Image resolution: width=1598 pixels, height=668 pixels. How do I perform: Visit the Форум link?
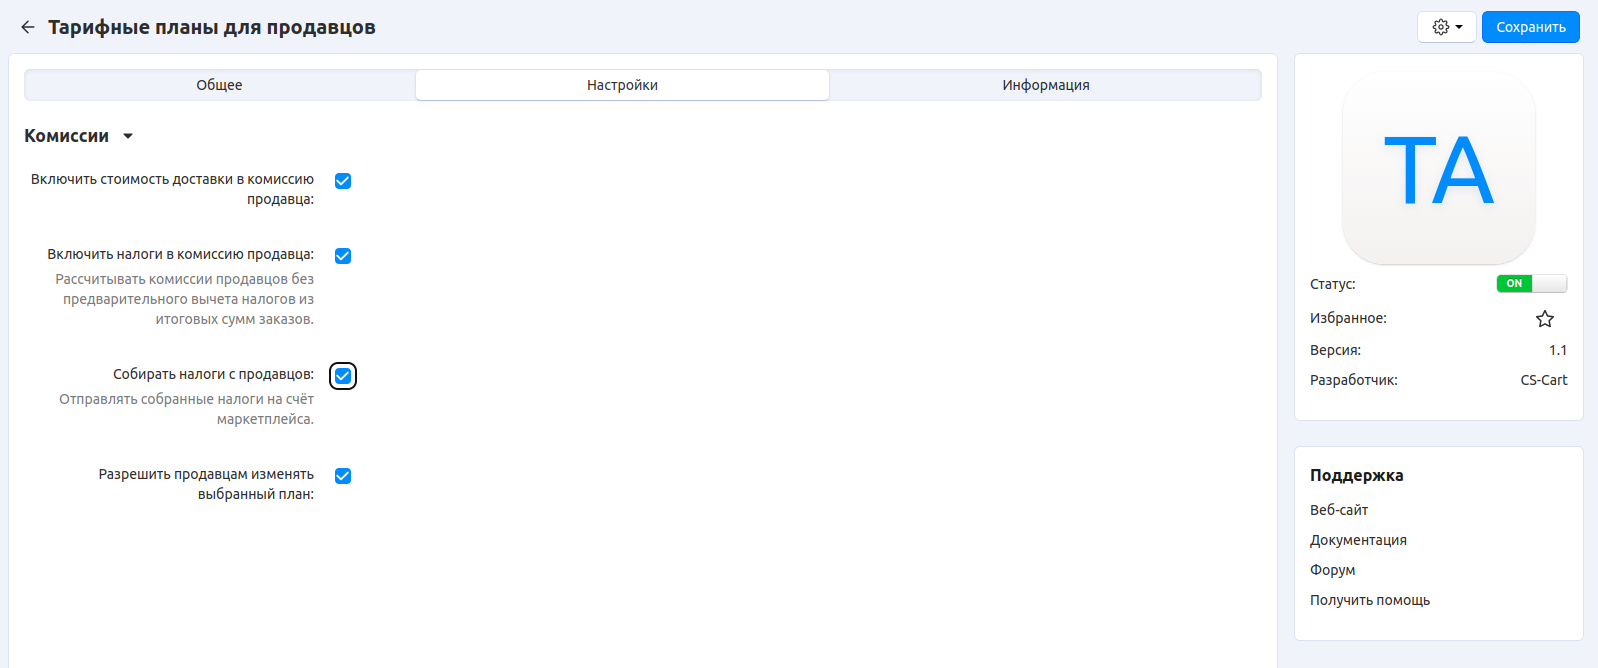(x=1332, y=570)
